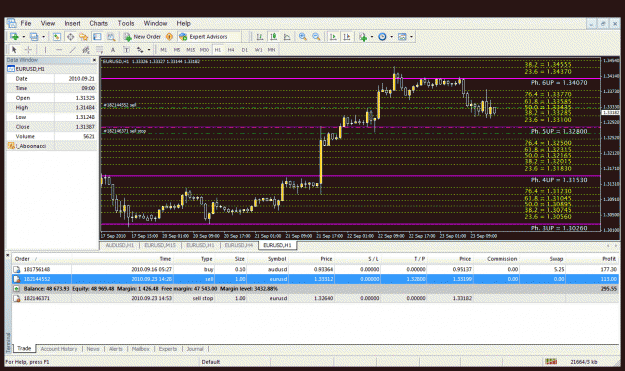Switch chart to Line Chart mode

point(287,37)
